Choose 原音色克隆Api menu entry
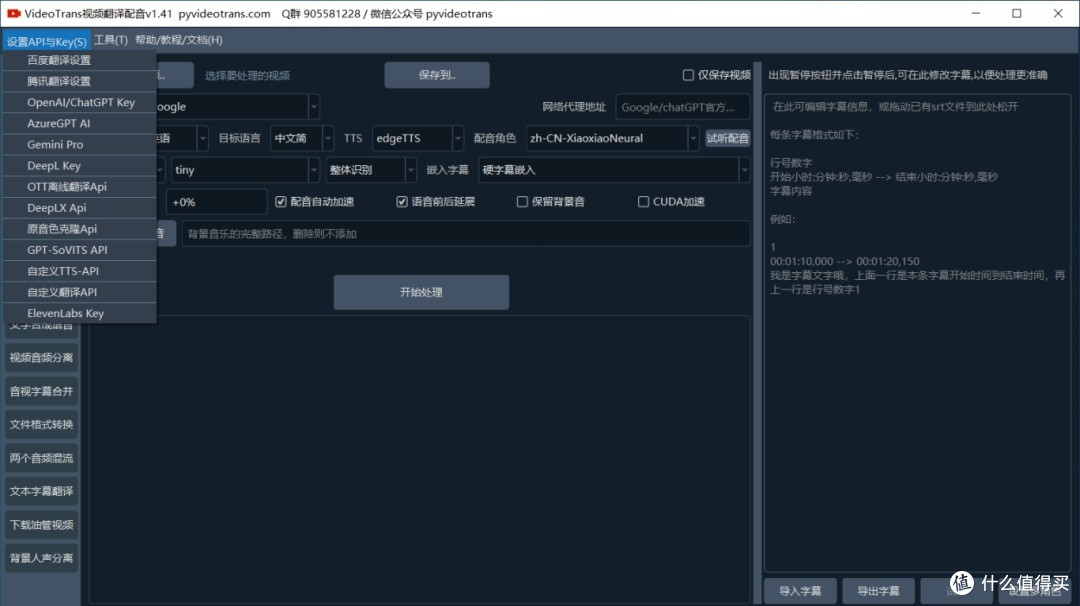Image resolution: width=1080 pixels, height=606 pixels. (79, 229)
